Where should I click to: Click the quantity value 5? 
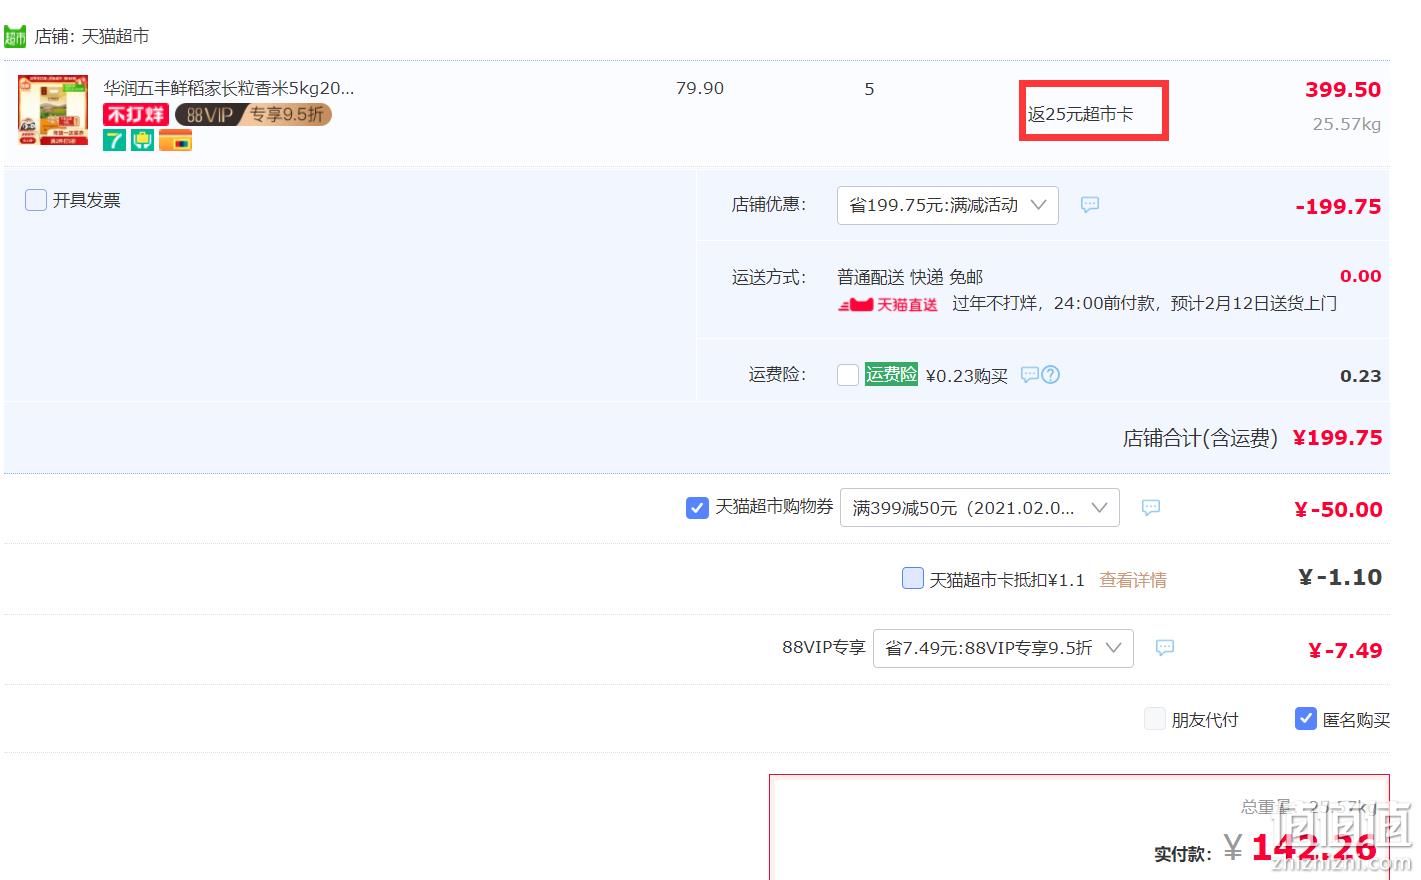[869, 89]
